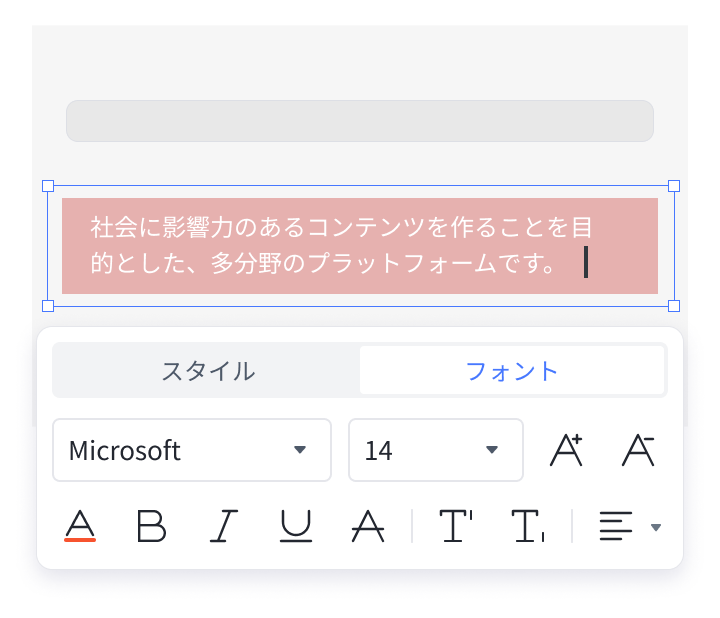The height and width of the screenshot is (618, 720).
Task: Open the font size 14 dropdown
Action: click(435, 450)
